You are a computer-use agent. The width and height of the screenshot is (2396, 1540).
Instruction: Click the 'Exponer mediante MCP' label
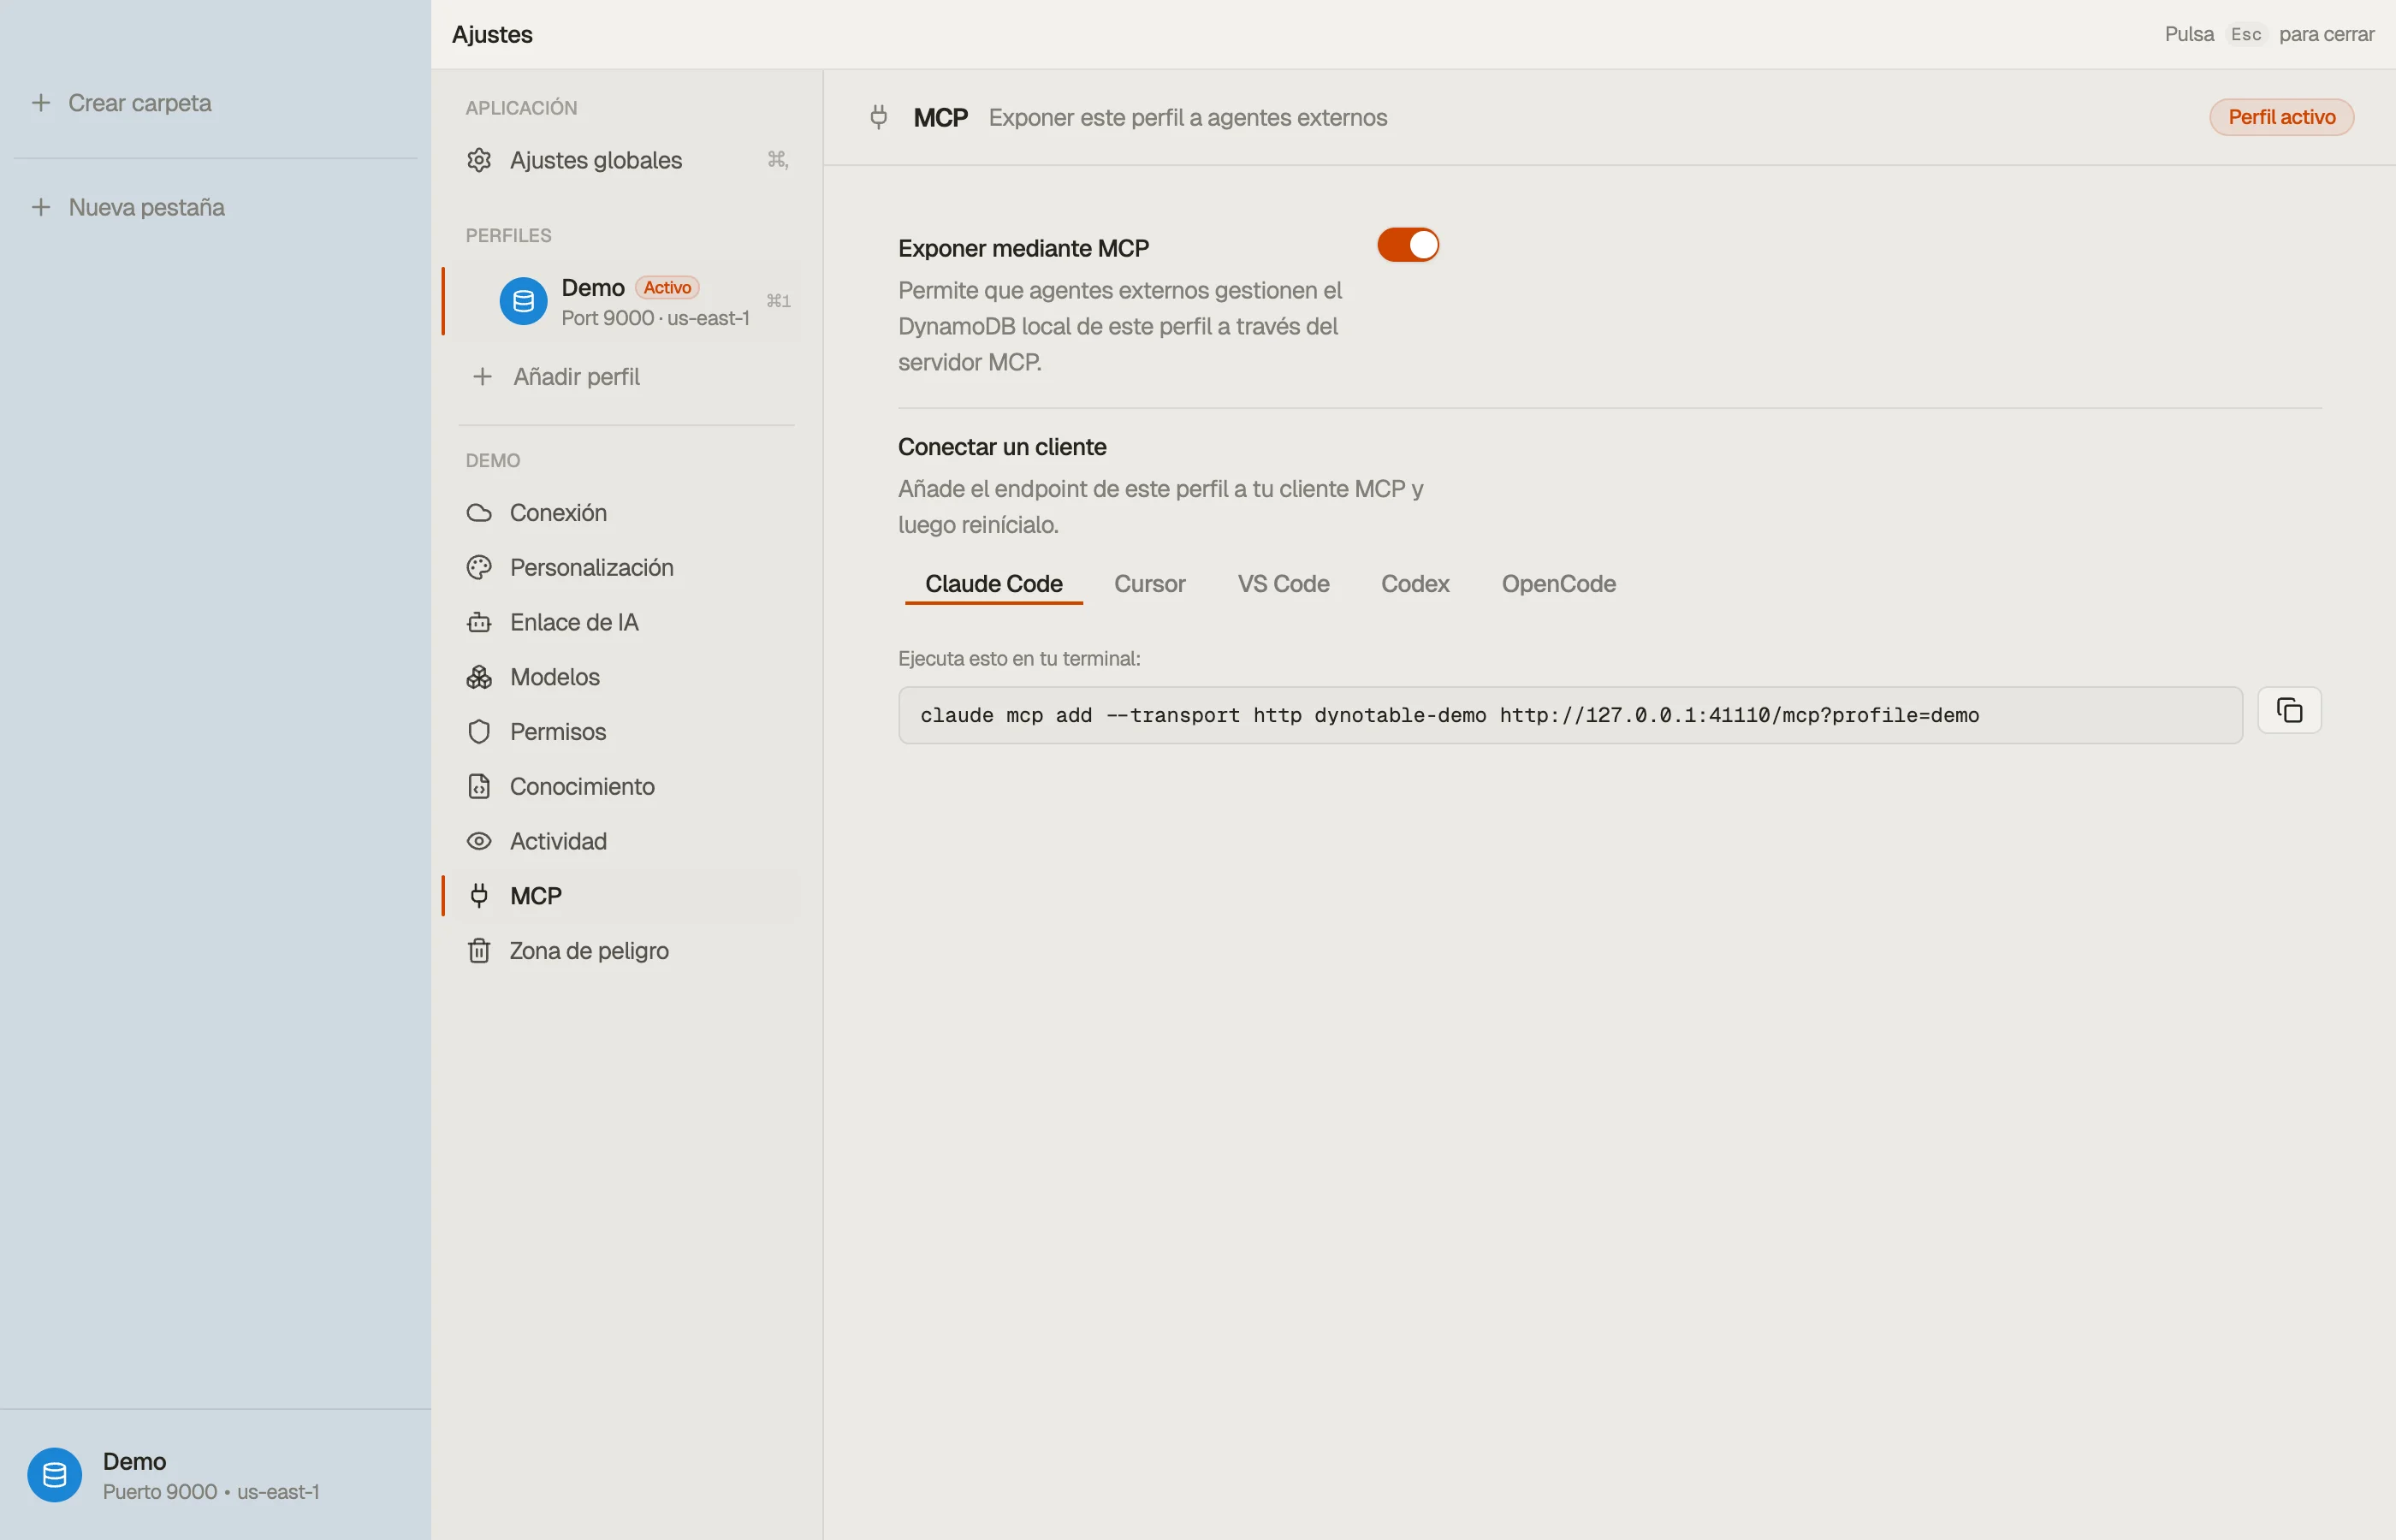click(x=1023, y=248)
